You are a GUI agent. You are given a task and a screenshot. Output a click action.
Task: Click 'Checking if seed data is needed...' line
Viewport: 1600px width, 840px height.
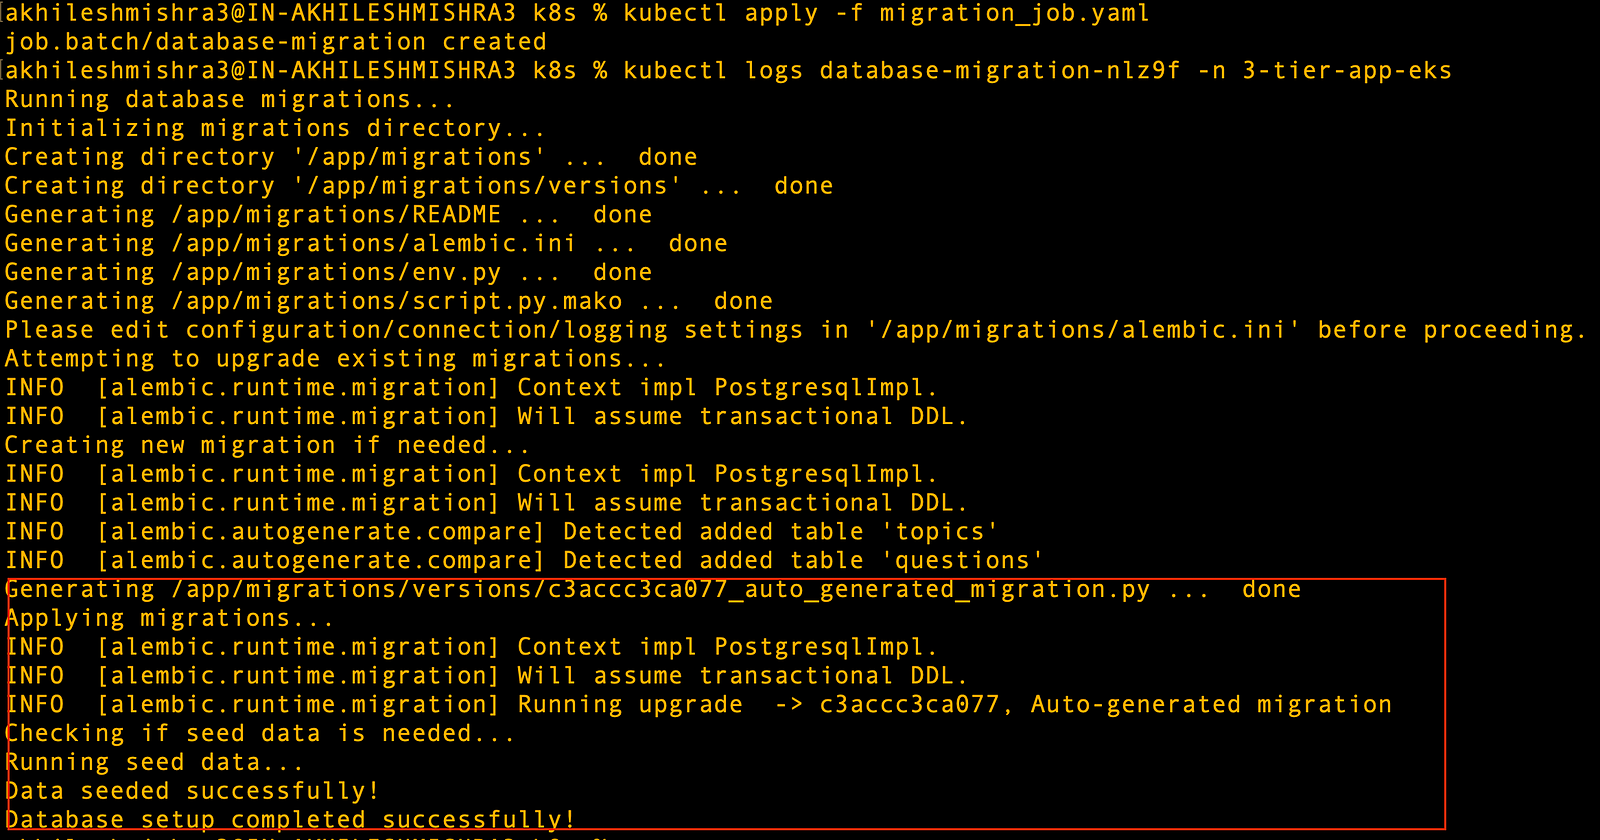pyautogui.click(x=260, y=734)
